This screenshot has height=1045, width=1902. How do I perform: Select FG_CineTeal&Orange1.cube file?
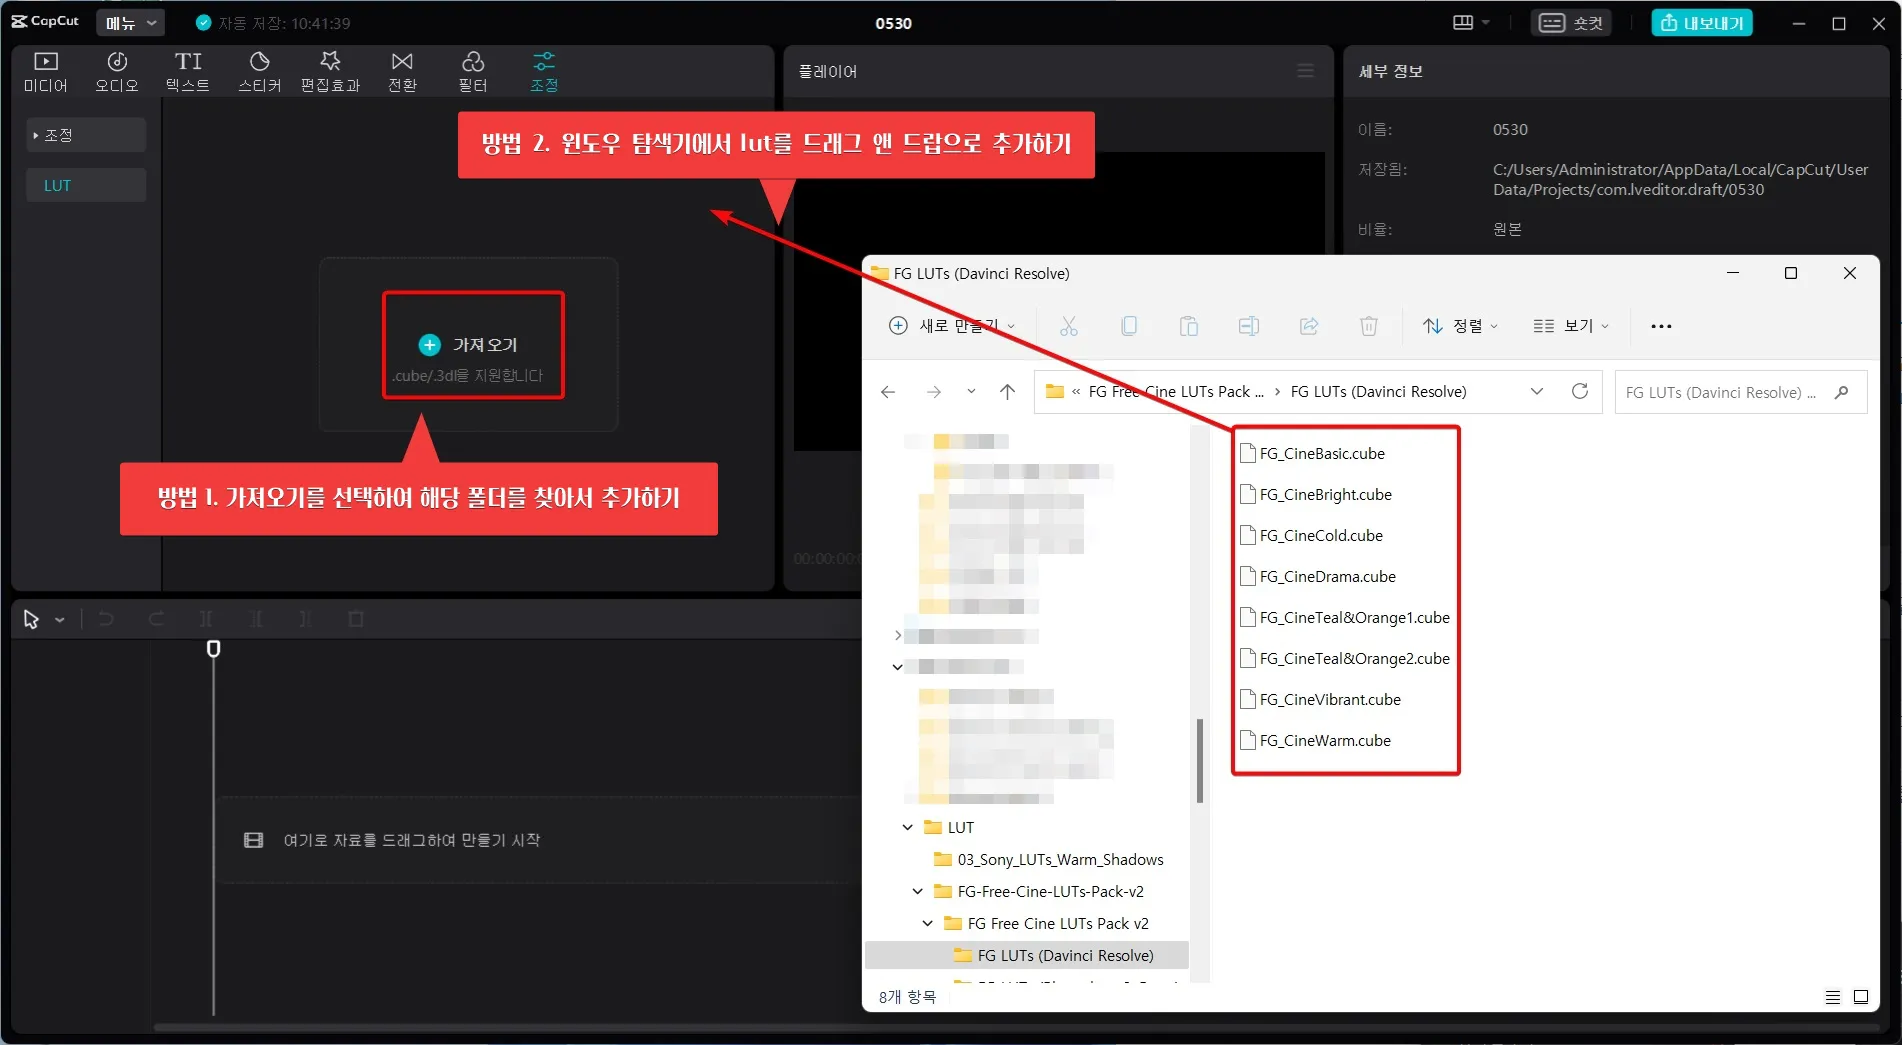1345,617
